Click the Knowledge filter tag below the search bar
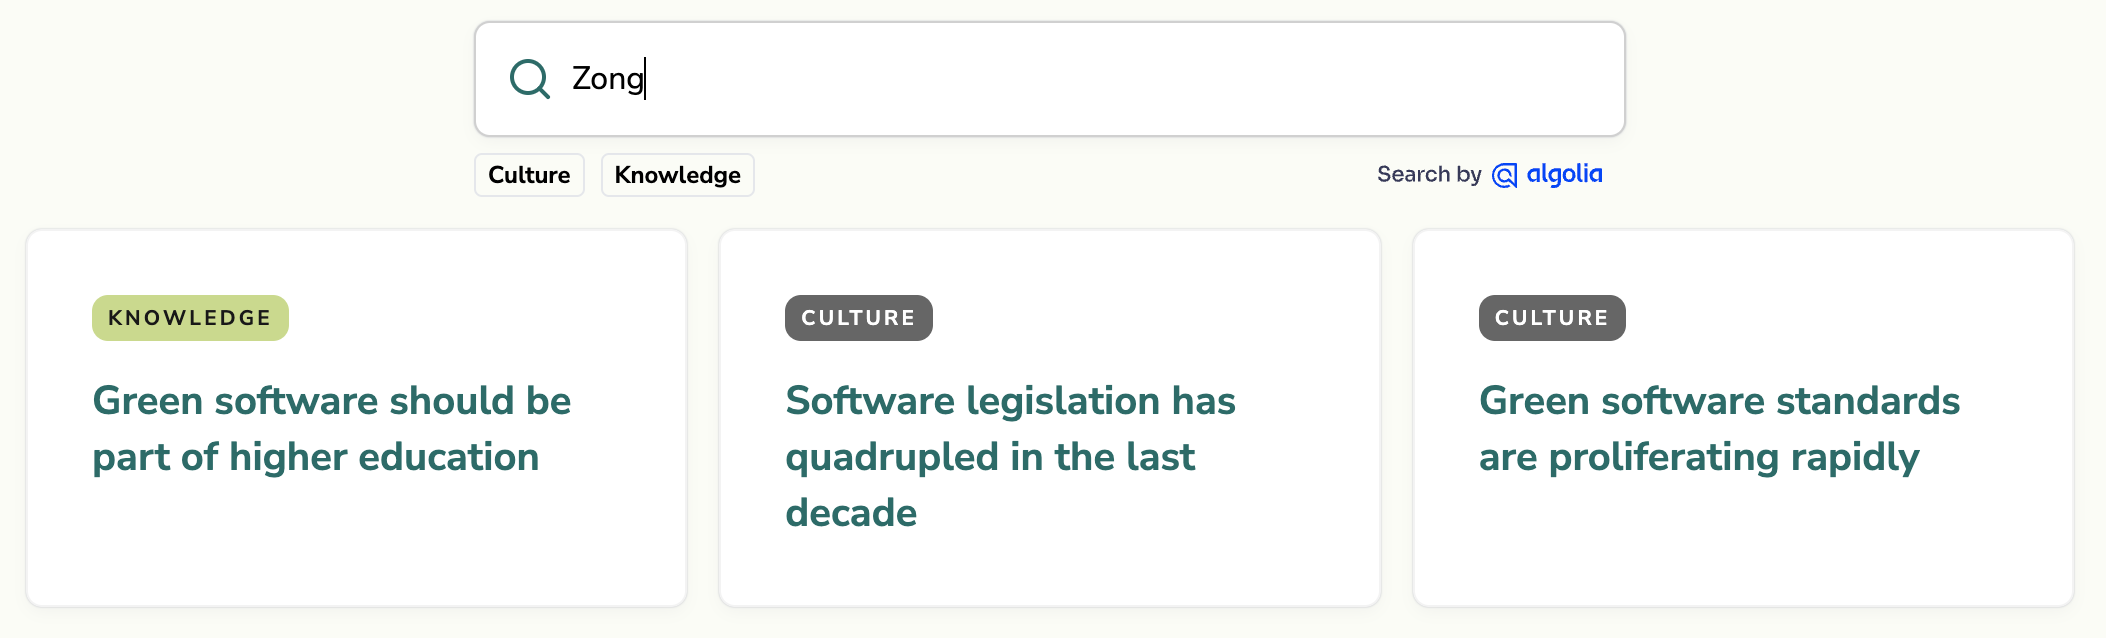 coord(677,174)
